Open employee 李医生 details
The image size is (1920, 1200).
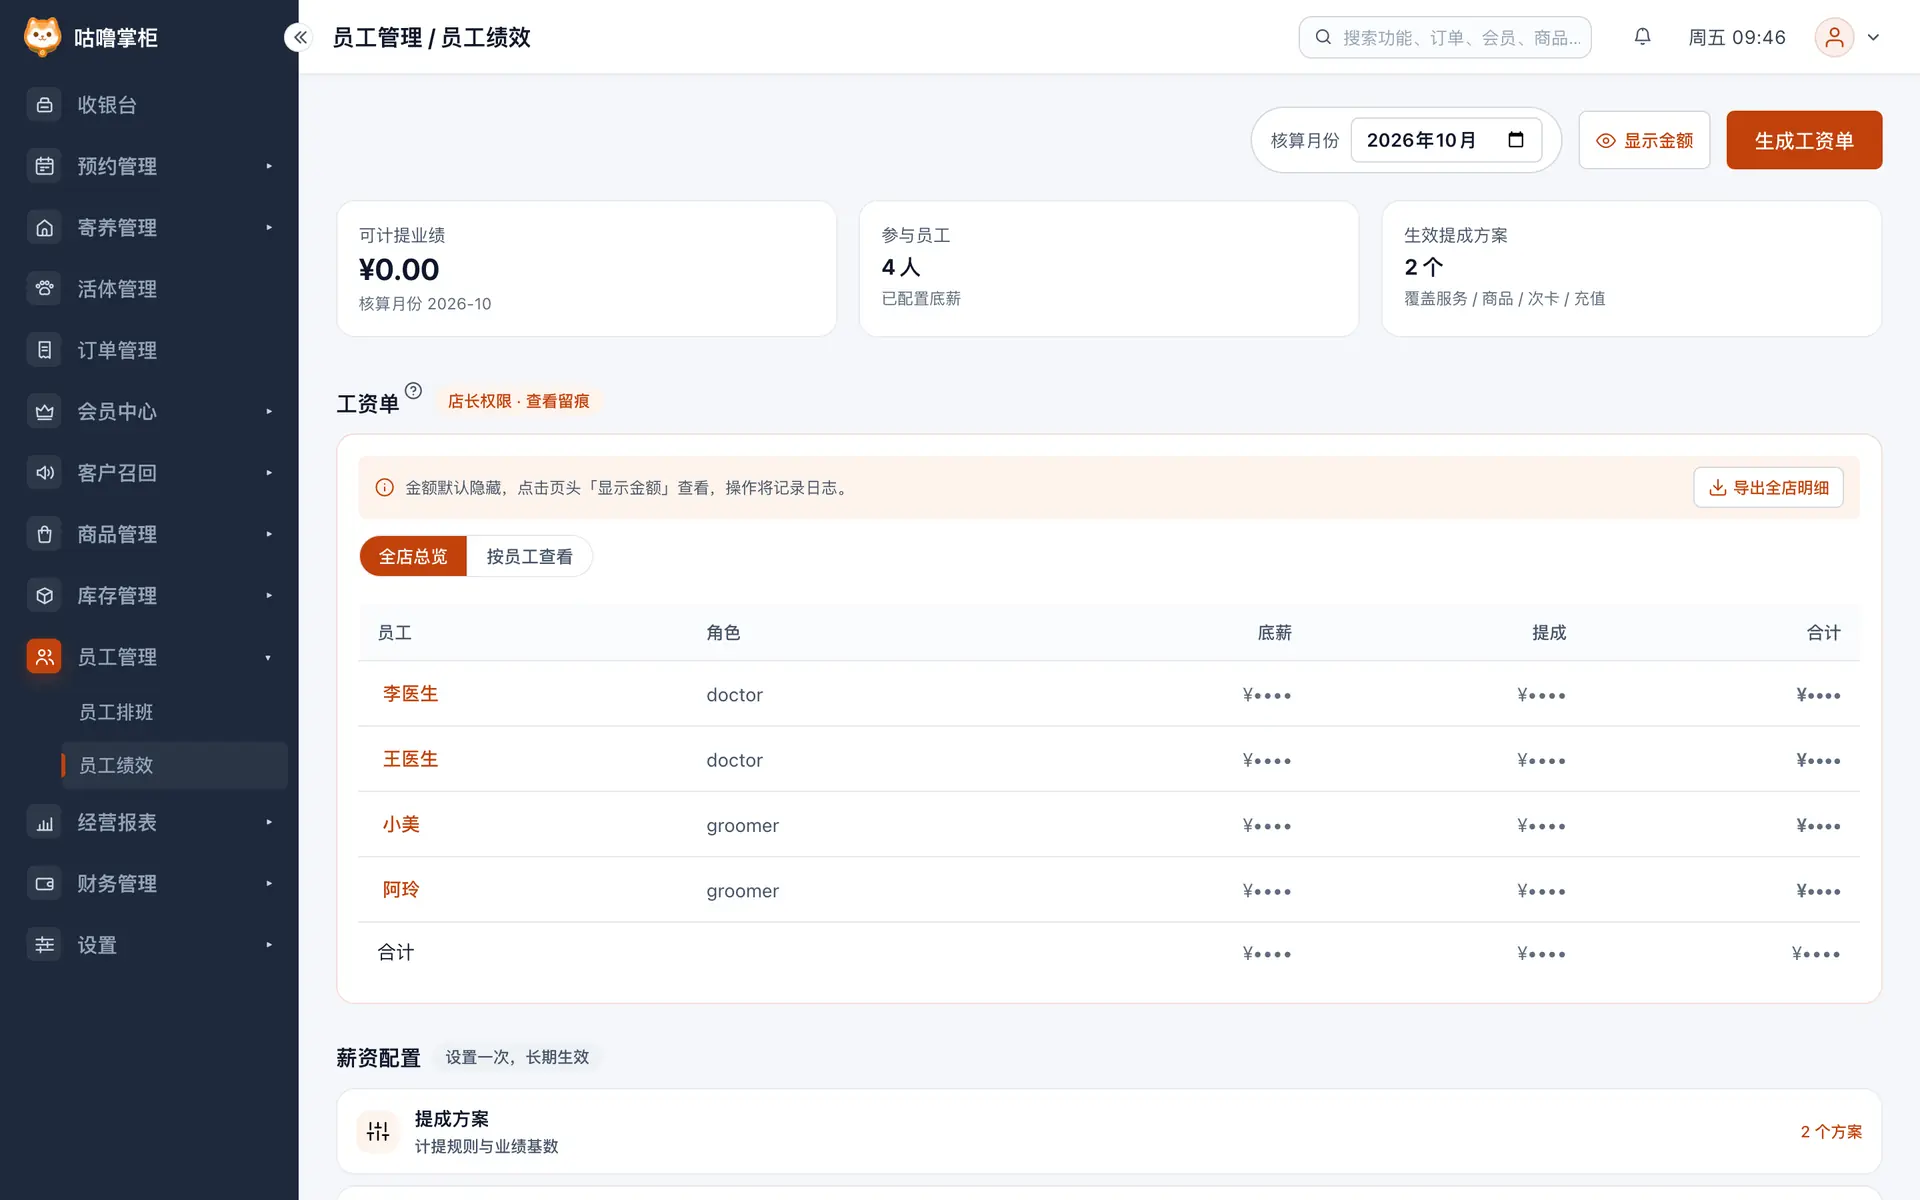411,694
